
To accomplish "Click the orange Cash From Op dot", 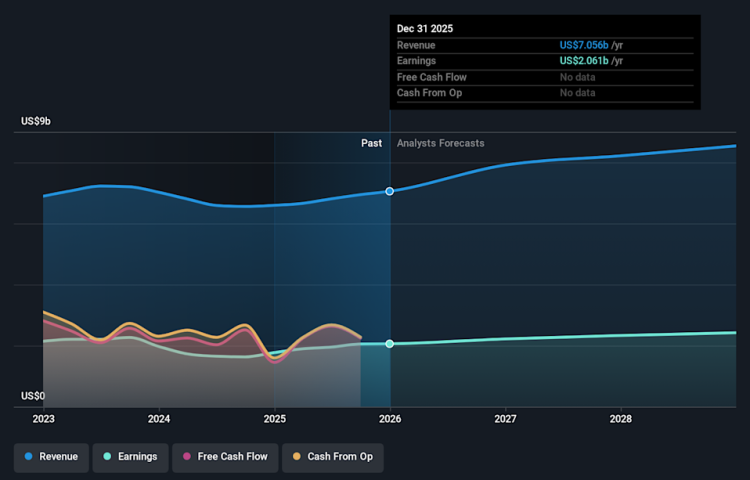I will (297, 457).
